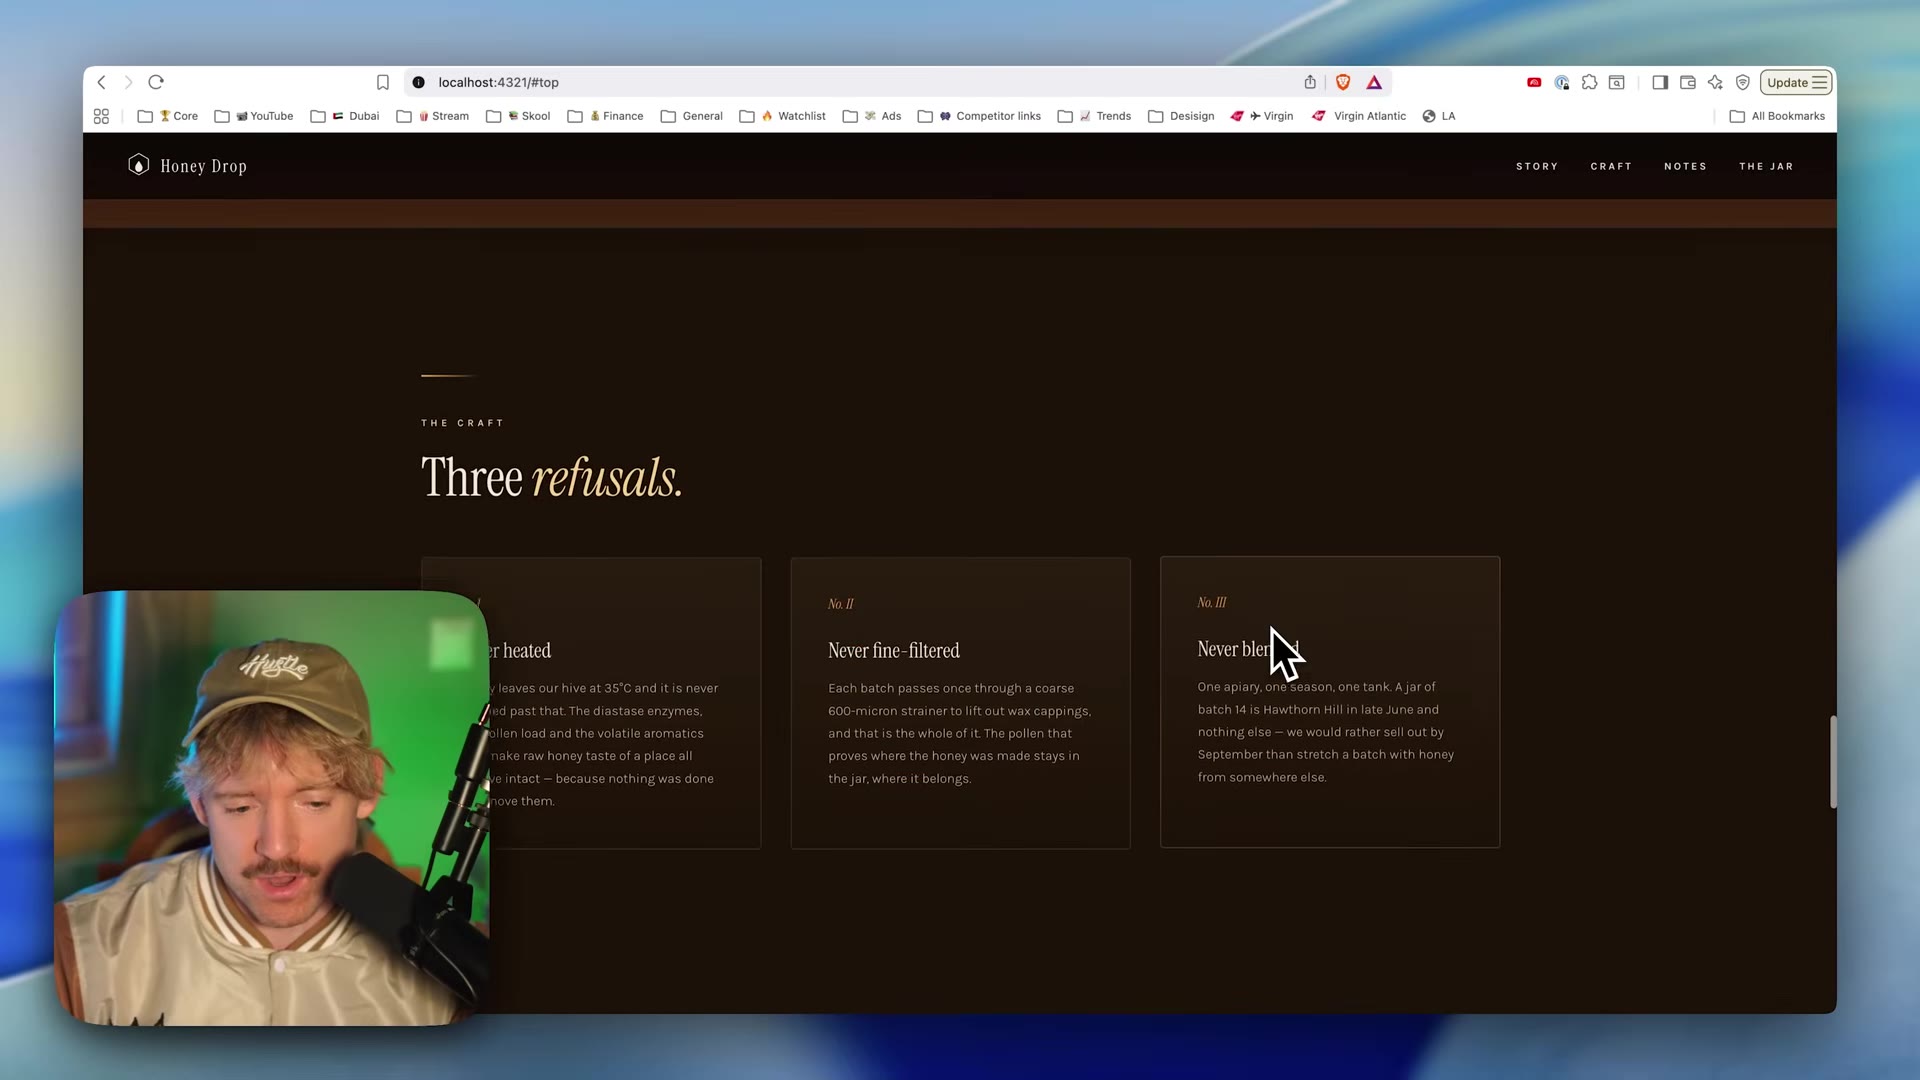Open Brave Shields lion icon

[x=1343, y=82]
